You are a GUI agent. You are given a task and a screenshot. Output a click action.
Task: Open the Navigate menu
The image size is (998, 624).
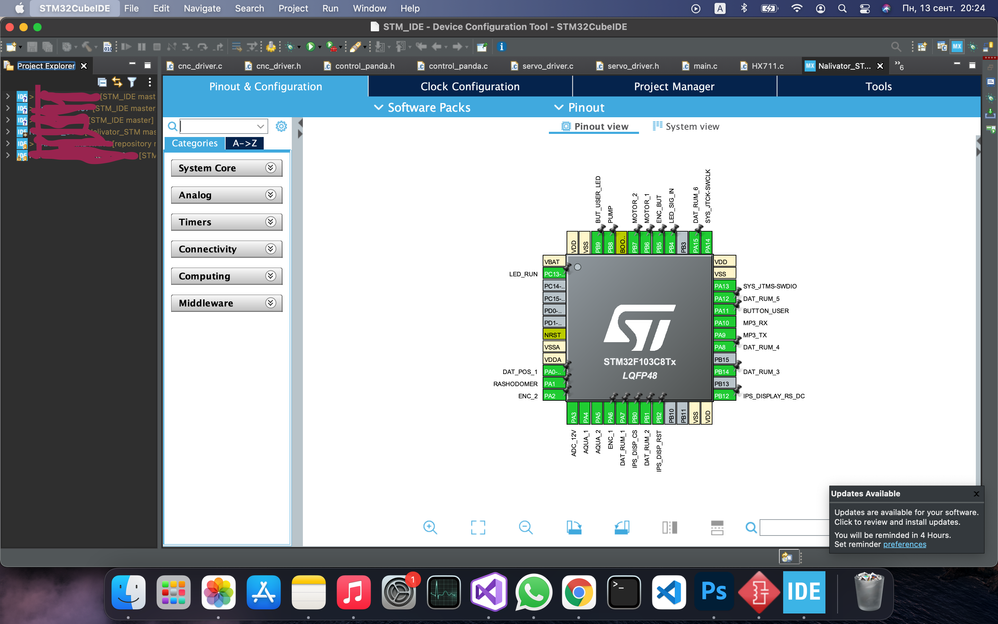coord(202,8)
